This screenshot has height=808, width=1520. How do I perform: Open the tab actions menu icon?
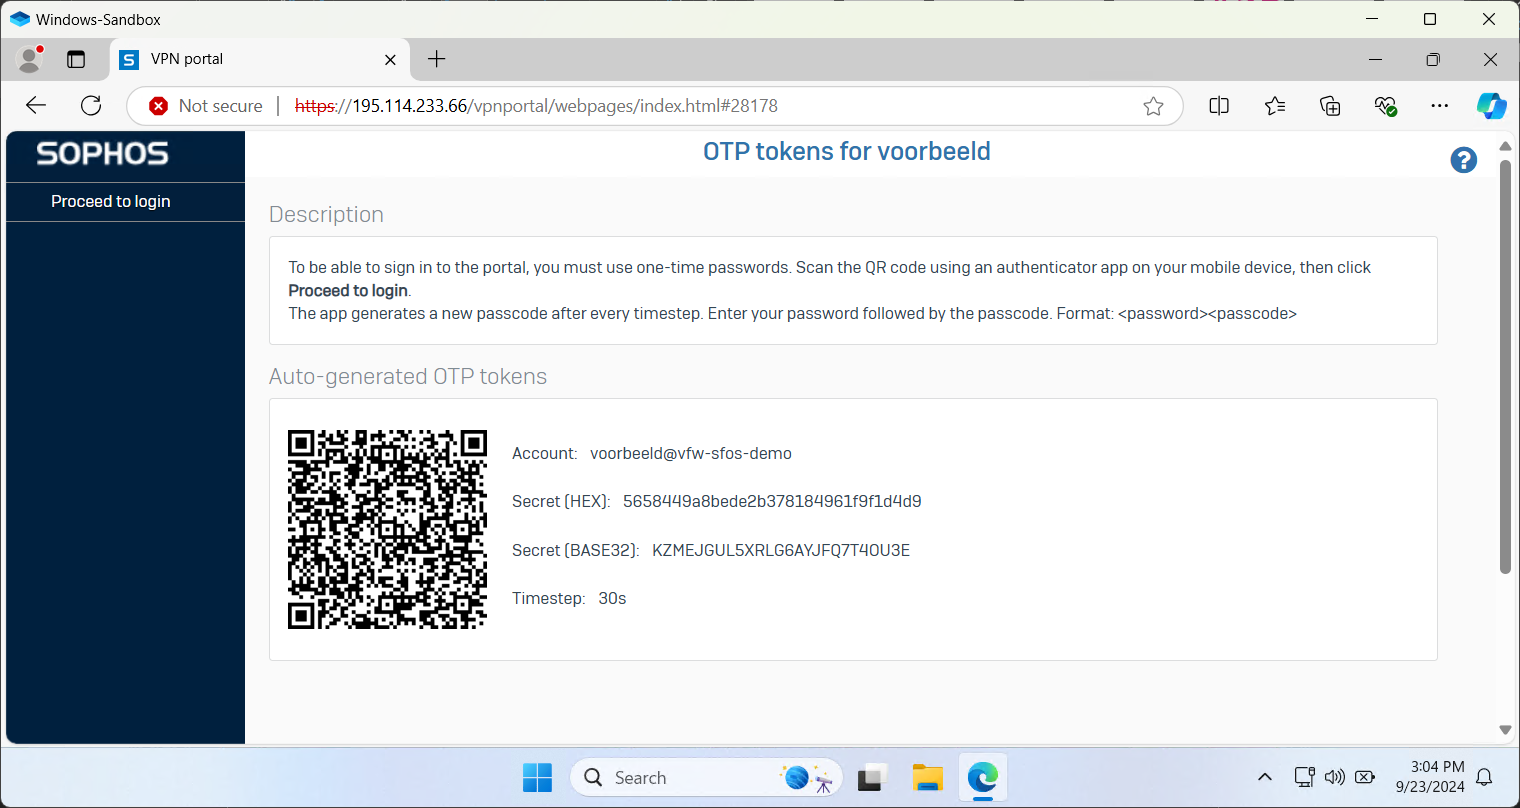[76, 60]
